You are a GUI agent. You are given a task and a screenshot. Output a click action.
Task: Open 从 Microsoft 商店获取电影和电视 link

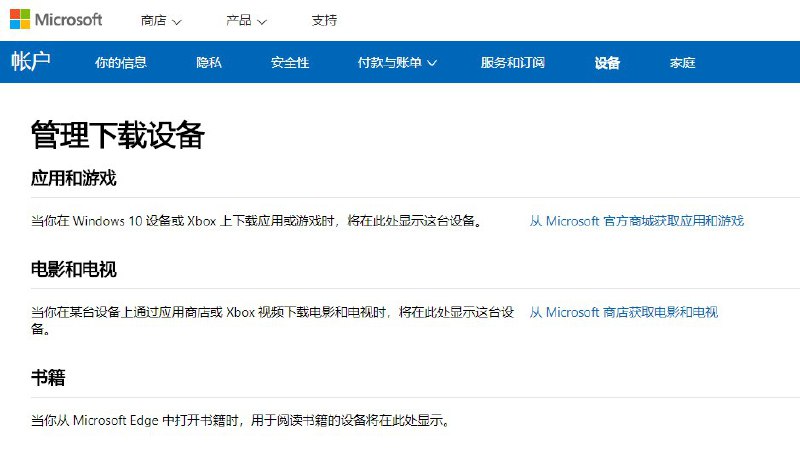pos(623,312)
